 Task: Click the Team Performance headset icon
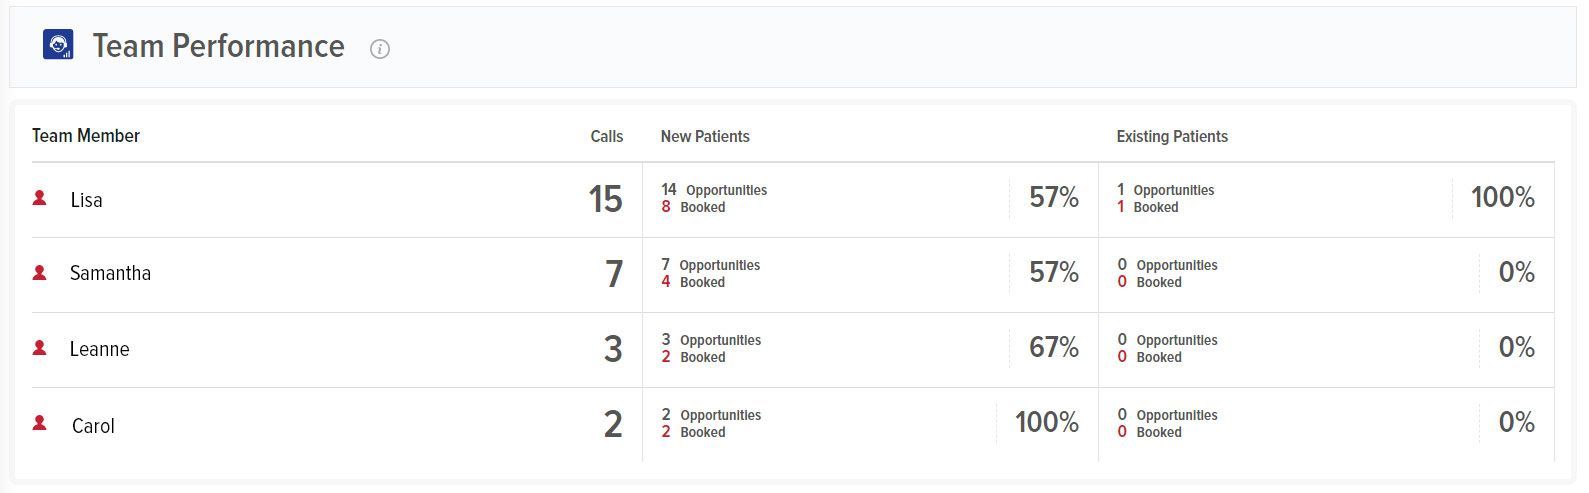click(x=58, y=45)
